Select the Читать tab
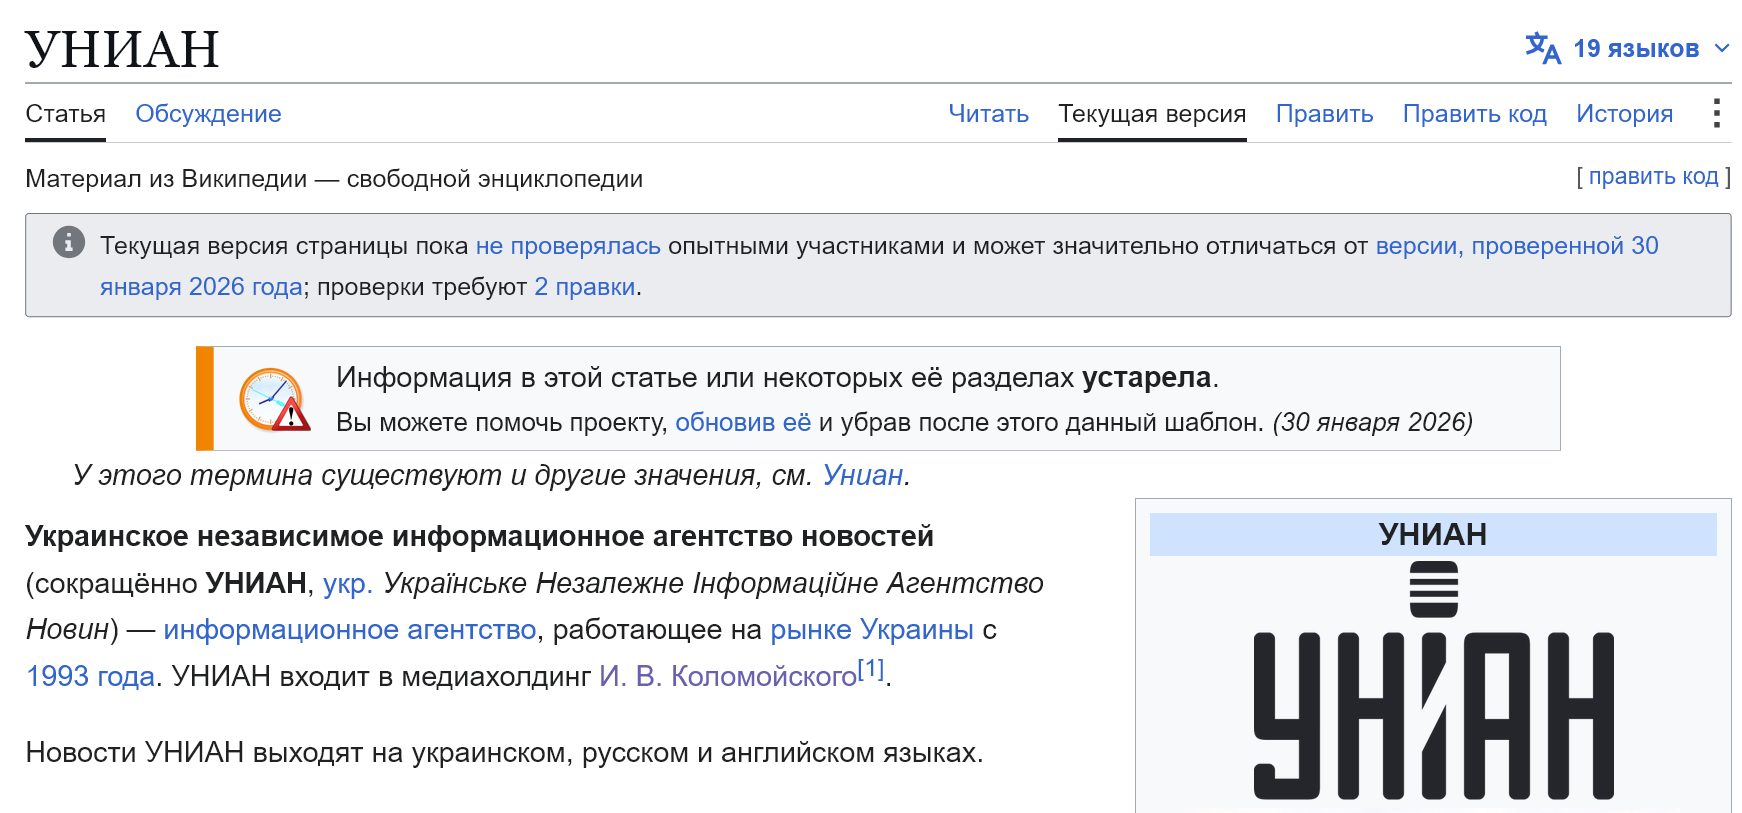This screenshot has width=1742, height=813. tap(988, 114)
